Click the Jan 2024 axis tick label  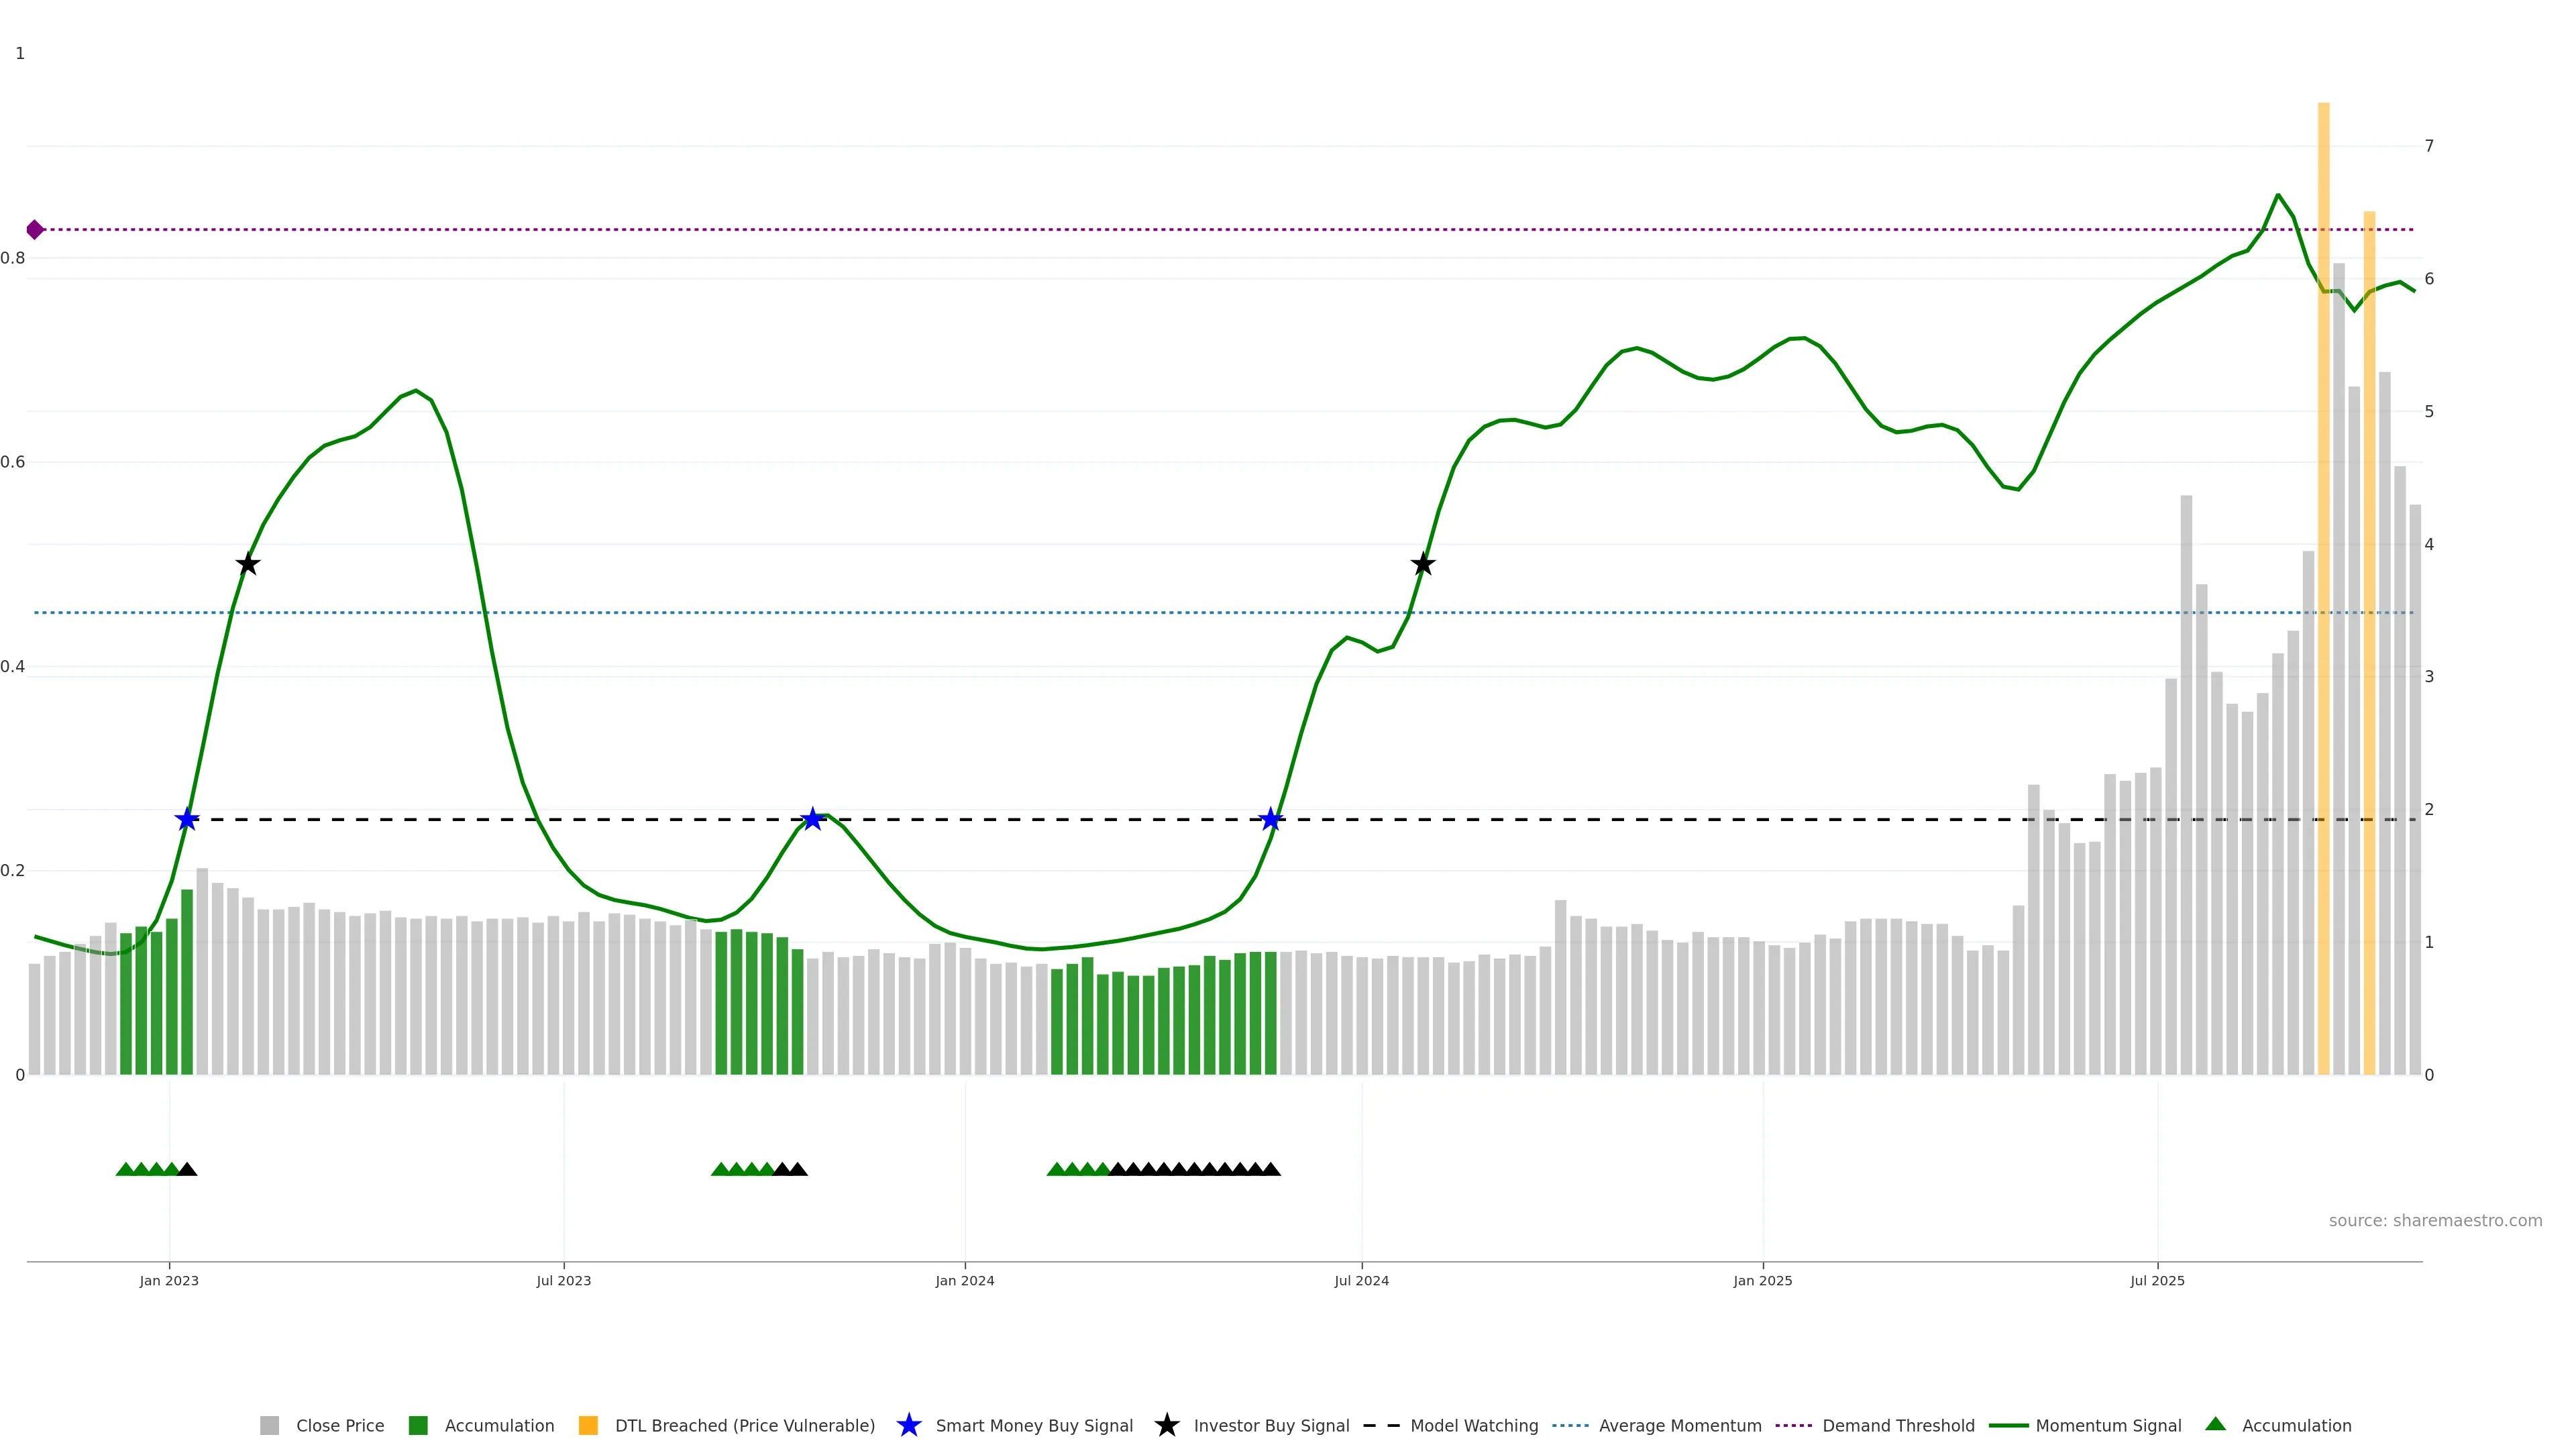(x=964, y=1281)
